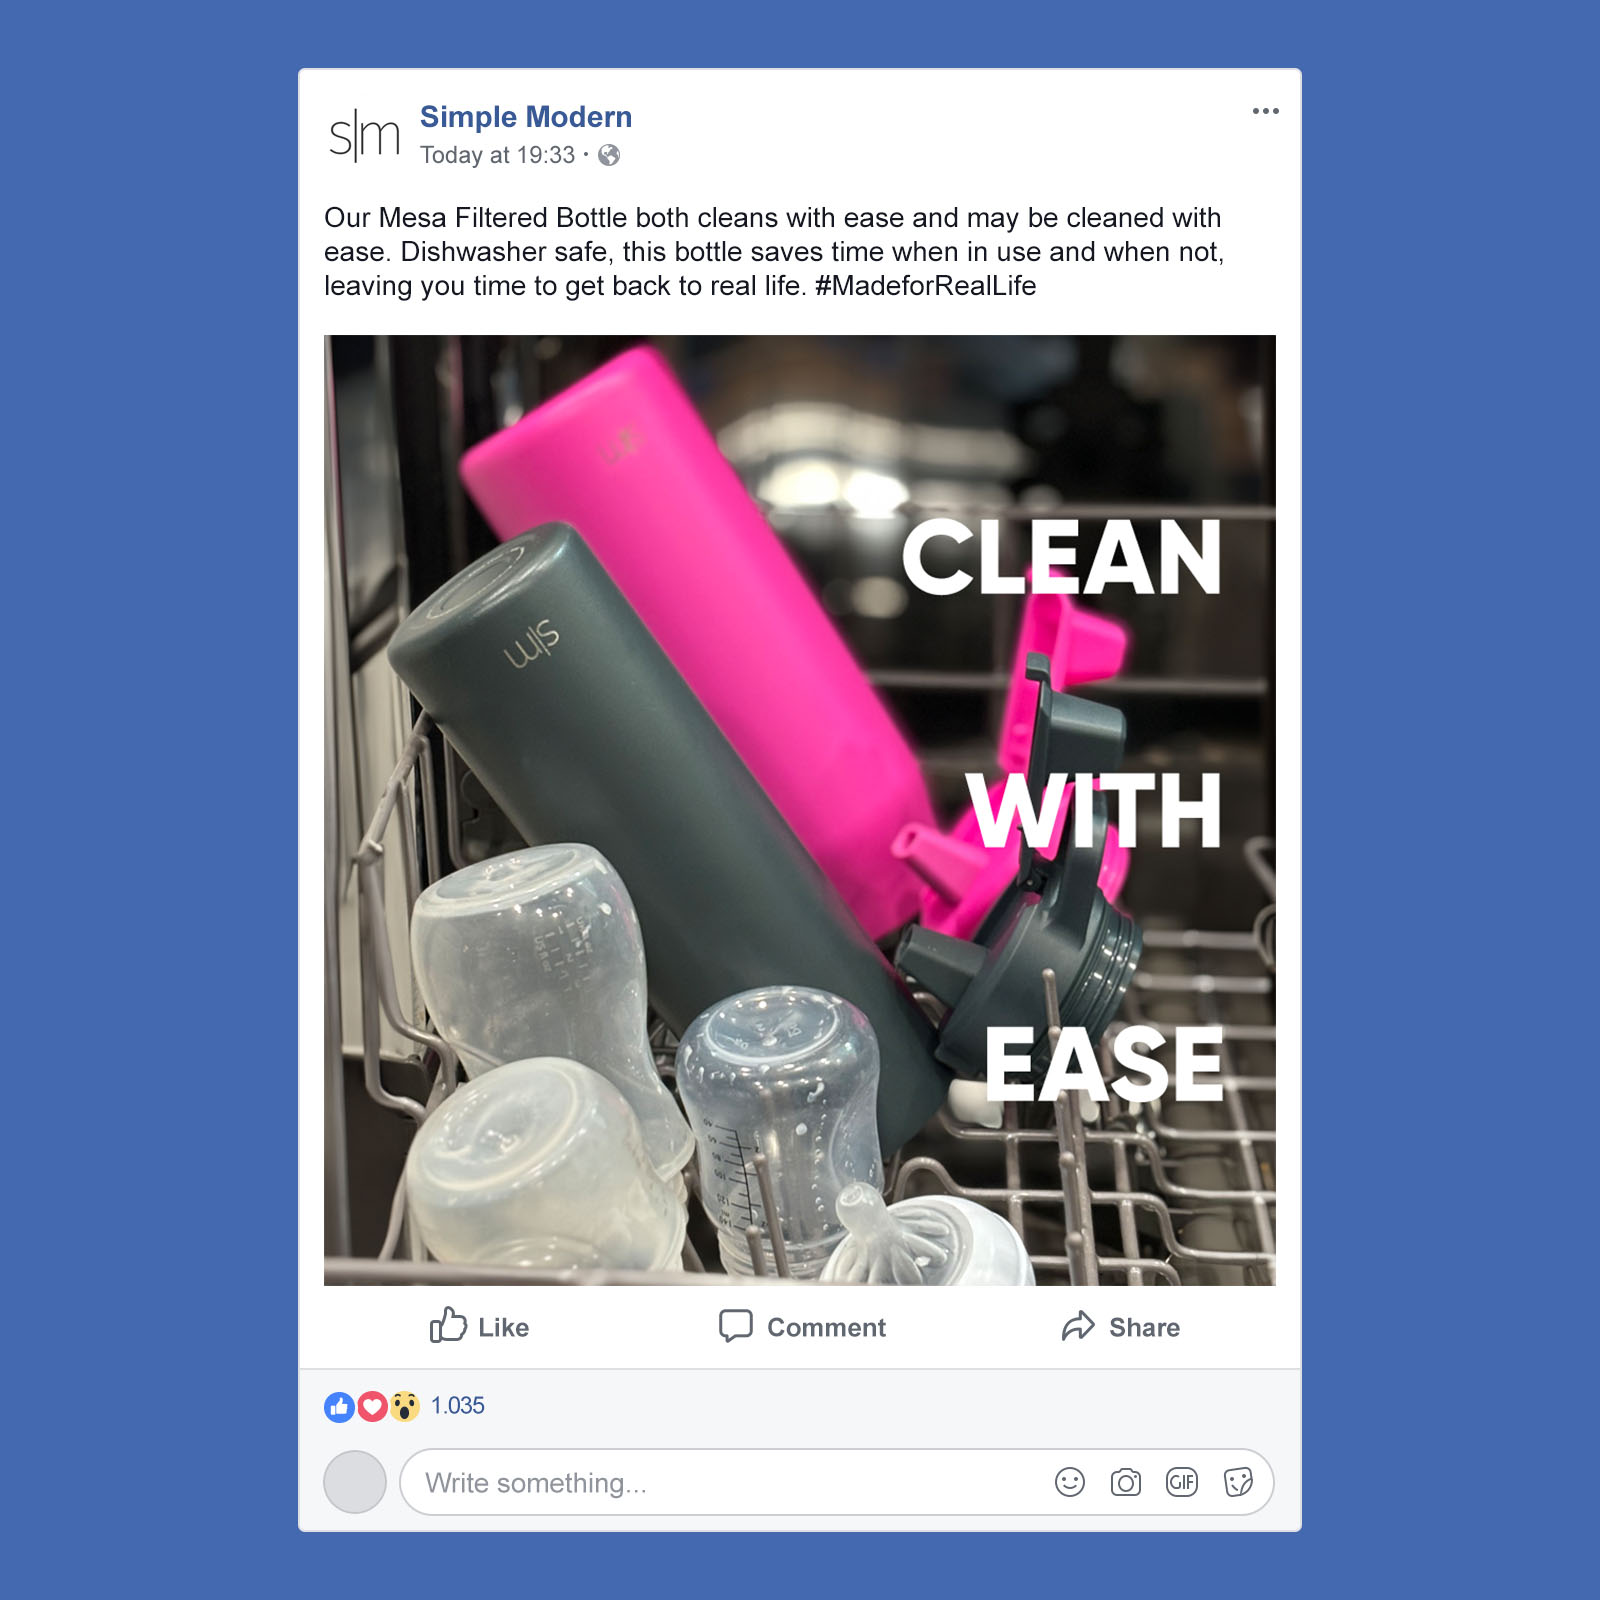The image size is (1600, 1600).
Task: Like the post with thumbs-up button
Action: tap(479, 1326)
